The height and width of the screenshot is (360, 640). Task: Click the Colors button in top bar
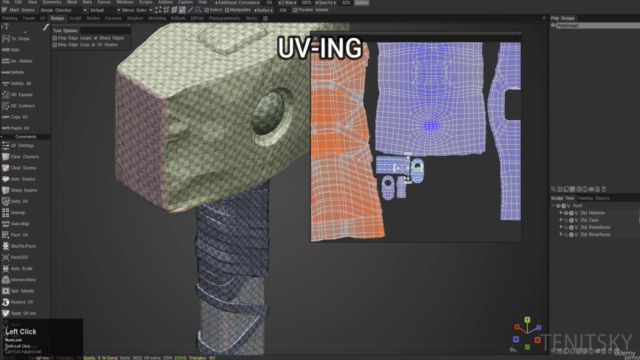point(361,2)
